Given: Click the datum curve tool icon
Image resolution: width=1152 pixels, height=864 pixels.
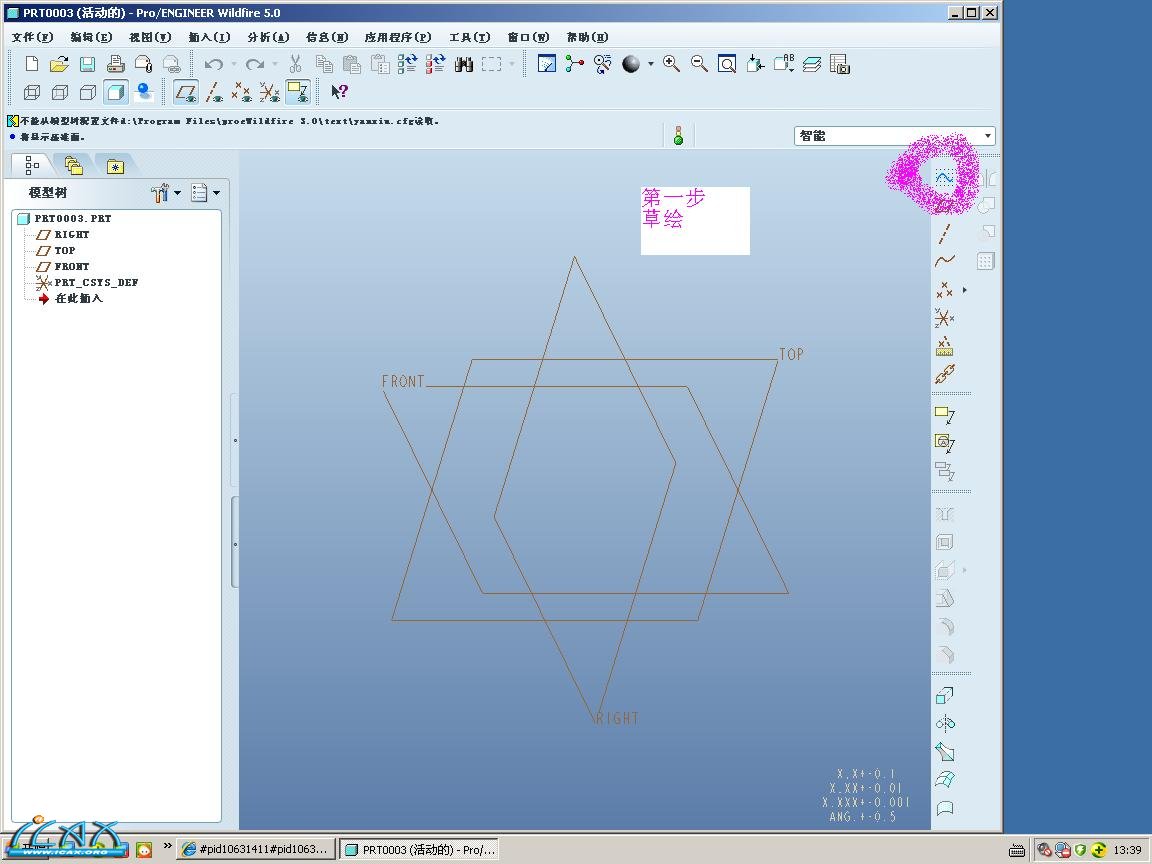Looking at the screenshot, I should pos(945,261).
